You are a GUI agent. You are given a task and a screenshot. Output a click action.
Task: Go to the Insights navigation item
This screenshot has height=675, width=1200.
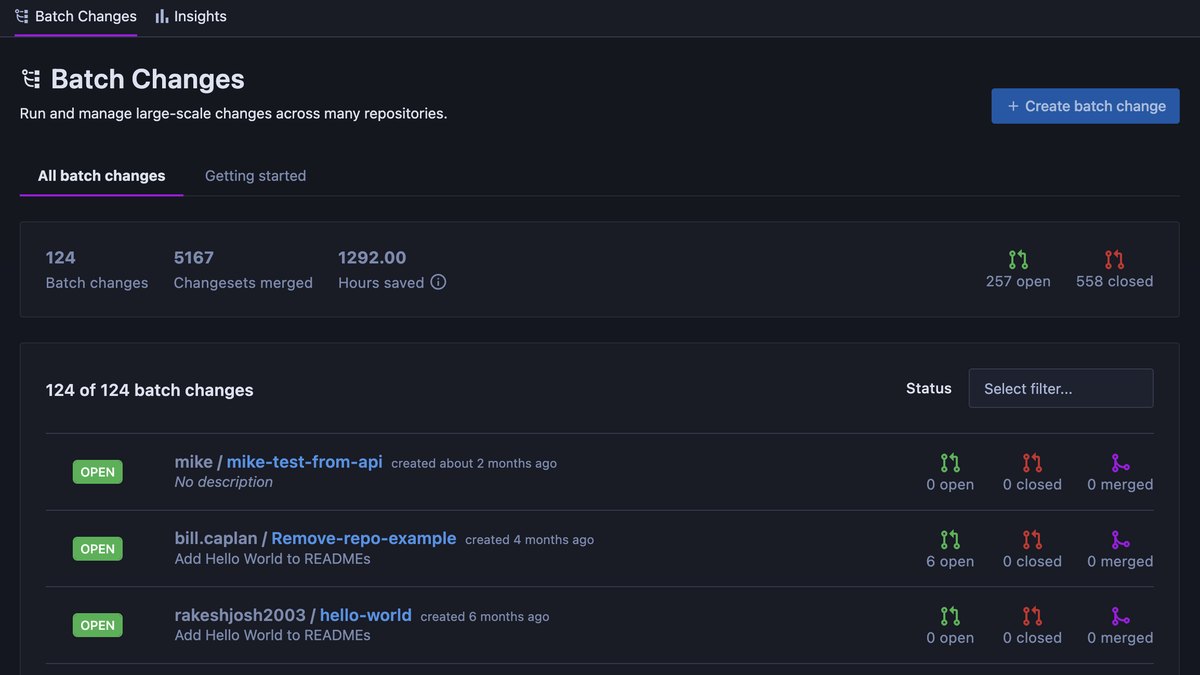pos(191,16)
